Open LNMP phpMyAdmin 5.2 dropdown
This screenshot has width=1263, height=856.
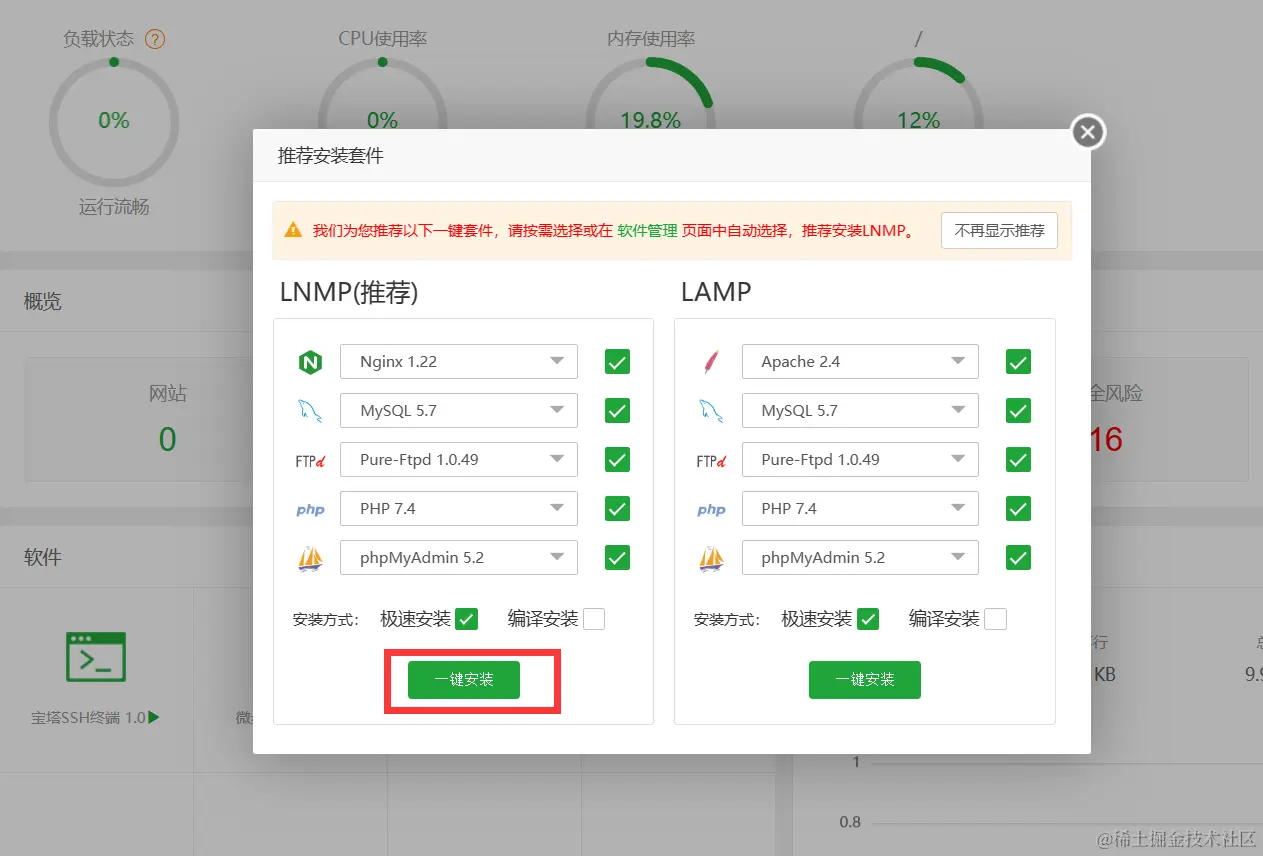point(459,558)
